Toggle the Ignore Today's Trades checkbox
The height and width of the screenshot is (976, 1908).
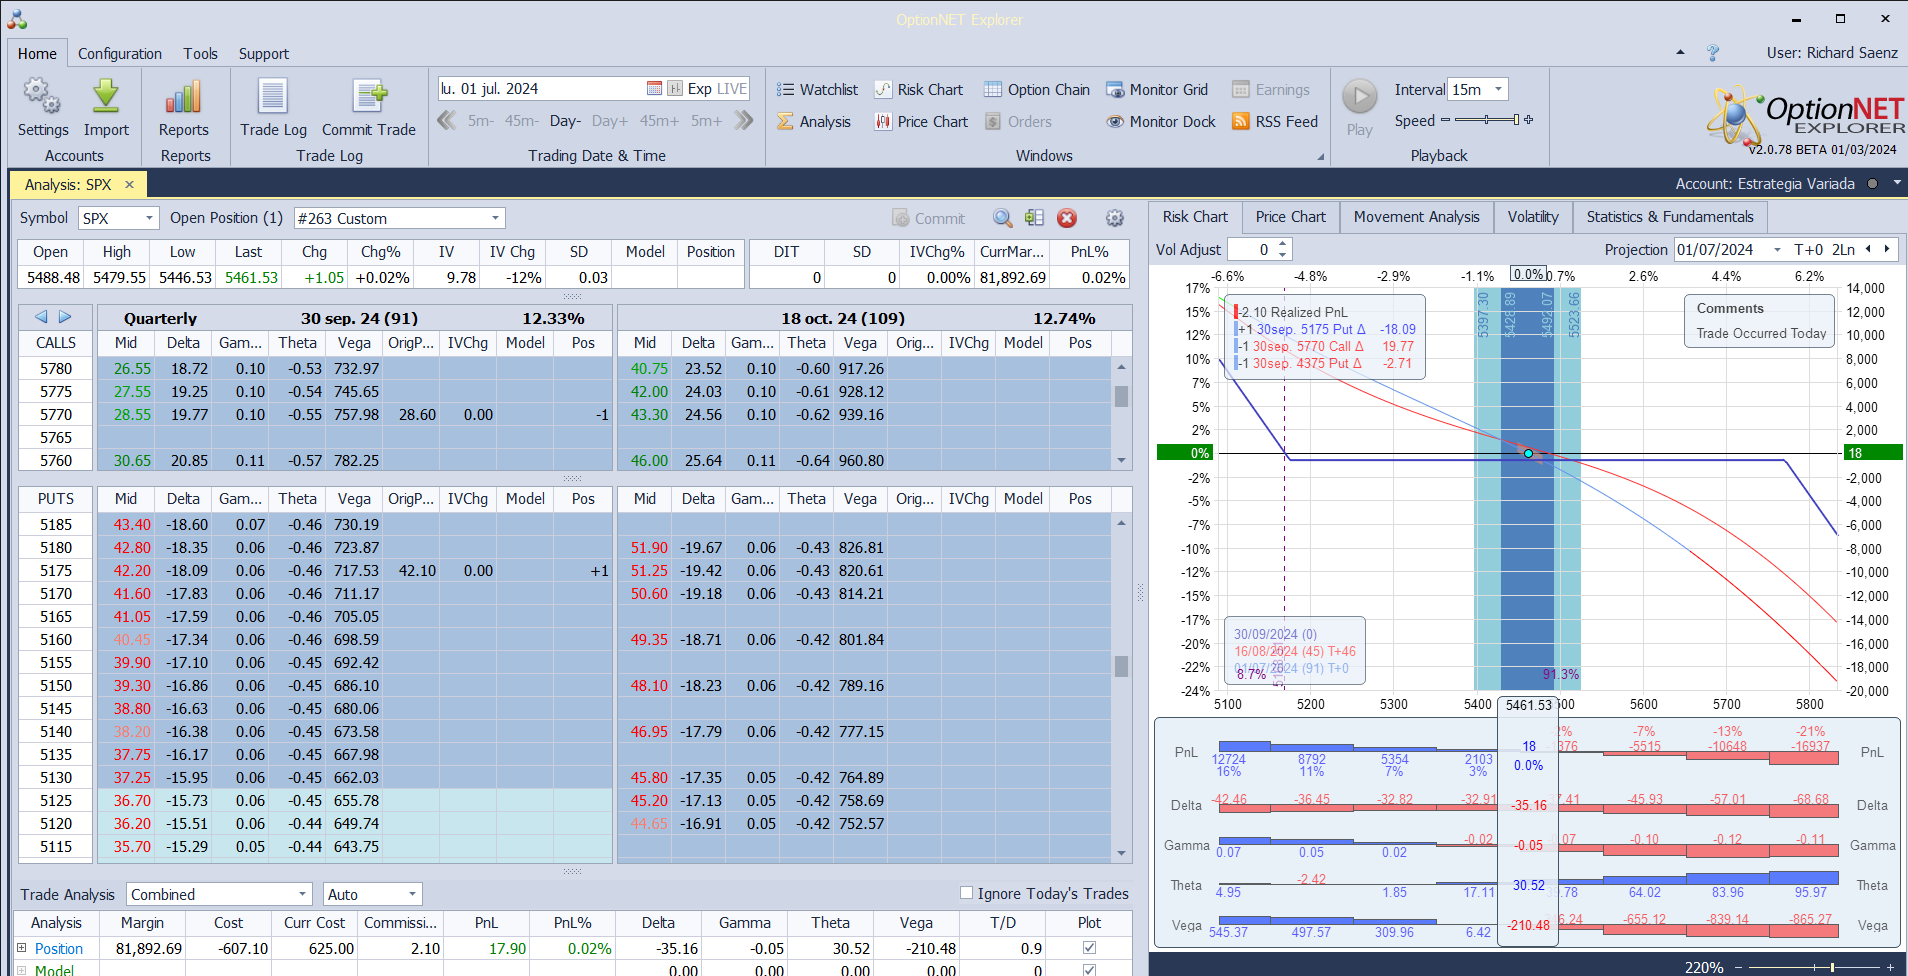coord(966,893)
